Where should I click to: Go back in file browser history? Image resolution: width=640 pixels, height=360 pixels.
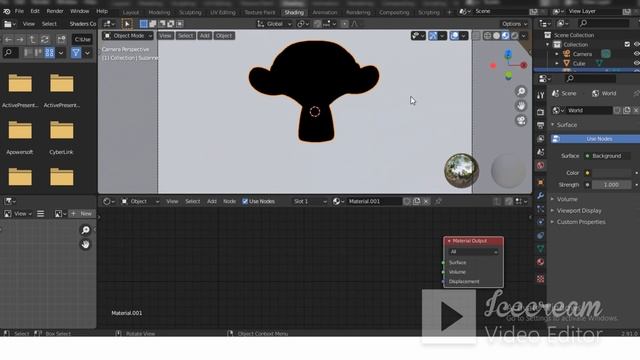(8, 40)
